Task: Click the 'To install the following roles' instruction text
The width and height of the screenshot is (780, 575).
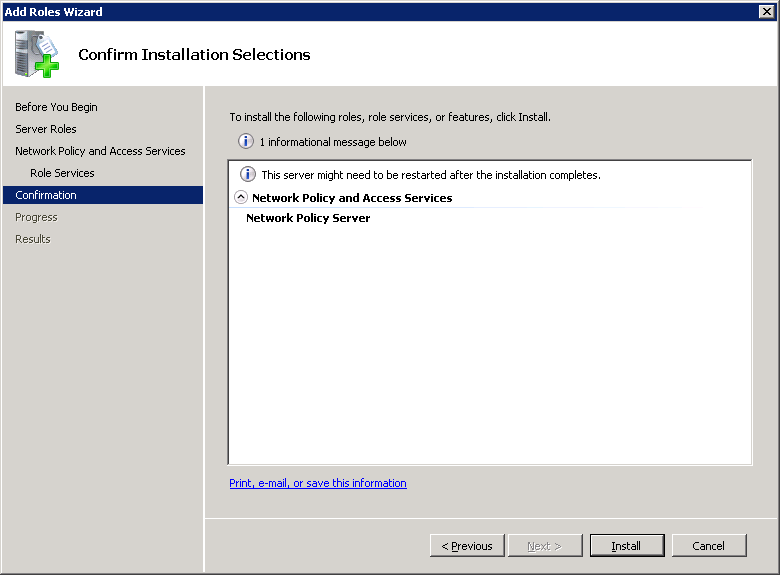Action: (390, 117)
